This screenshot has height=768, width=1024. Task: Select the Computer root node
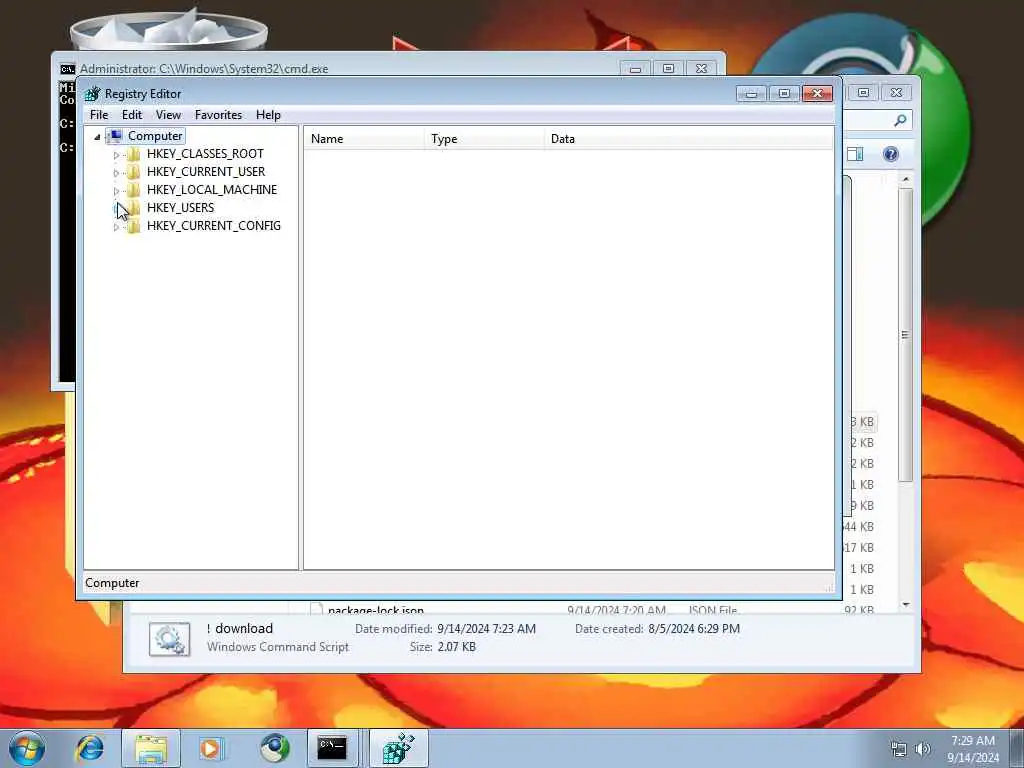[155, 136]
